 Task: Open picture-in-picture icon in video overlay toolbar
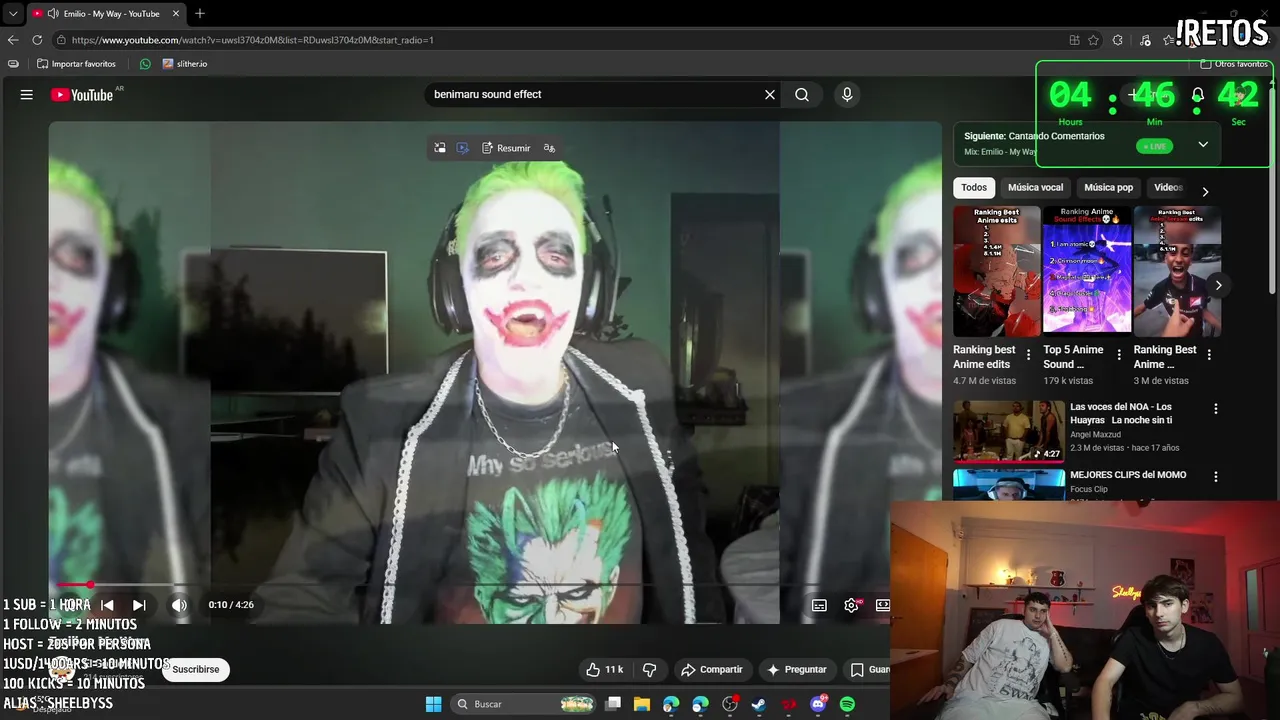[440, 148]
